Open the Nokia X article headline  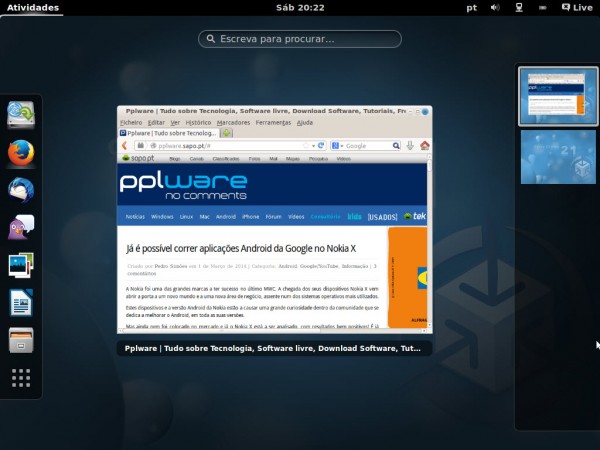241,248
